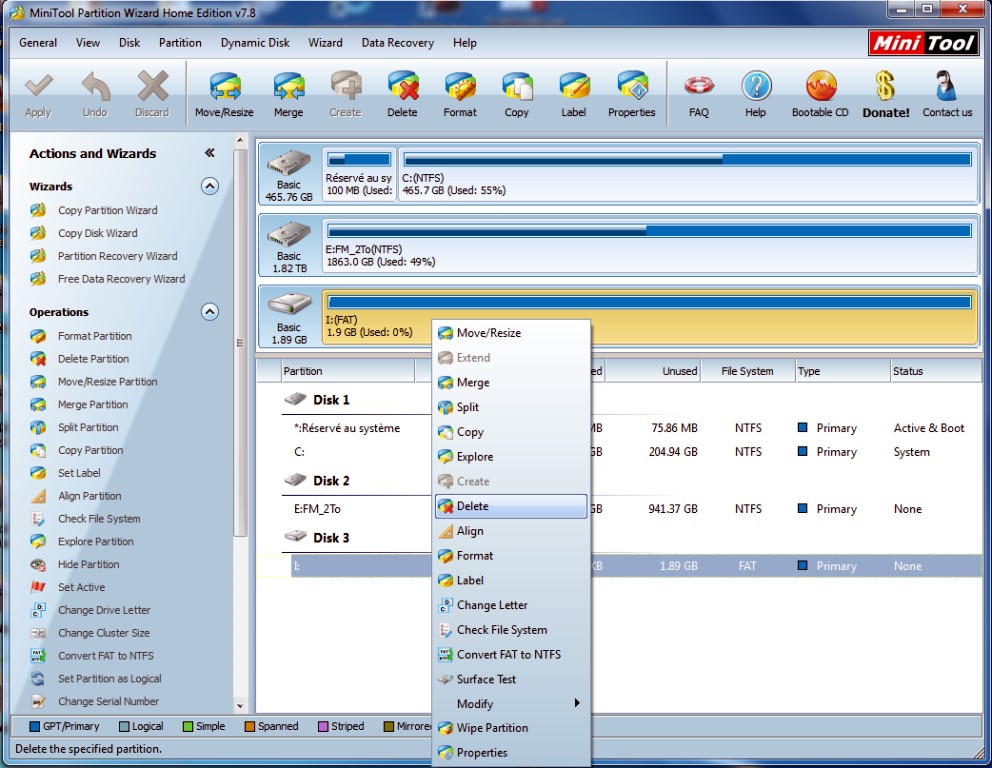Click Delete Partition in Operations list
This screenshot has width=992, height=768.
(x=93, y=359)
